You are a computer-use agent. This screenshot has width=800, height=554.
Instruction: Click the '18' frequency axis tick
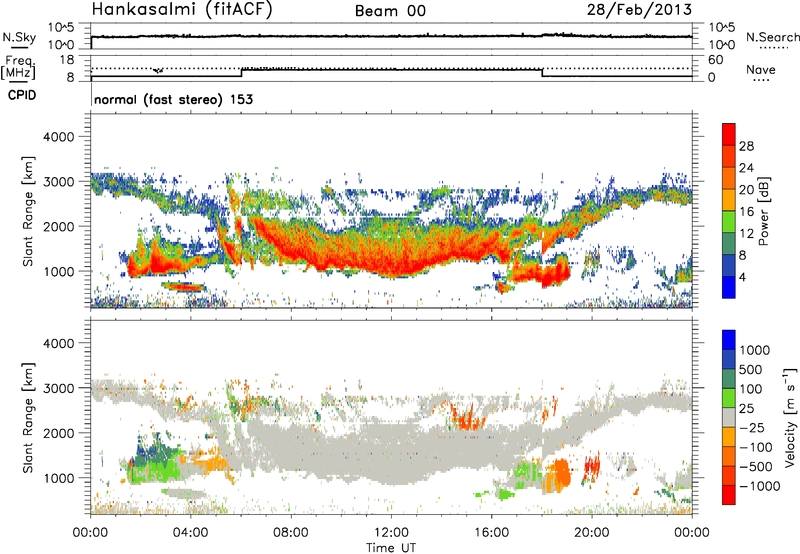66,60
